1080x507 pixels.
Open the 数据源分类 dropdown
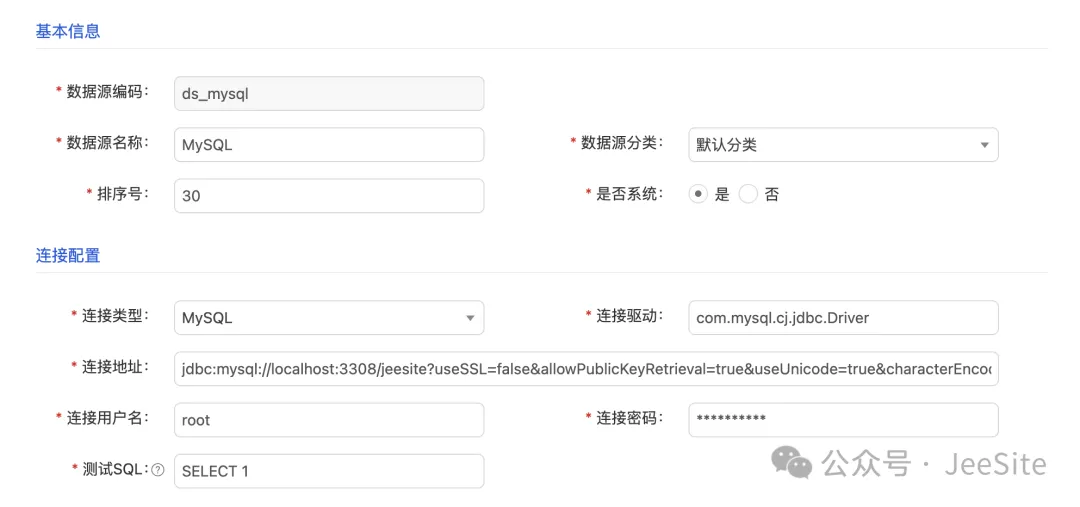[842, 144]
